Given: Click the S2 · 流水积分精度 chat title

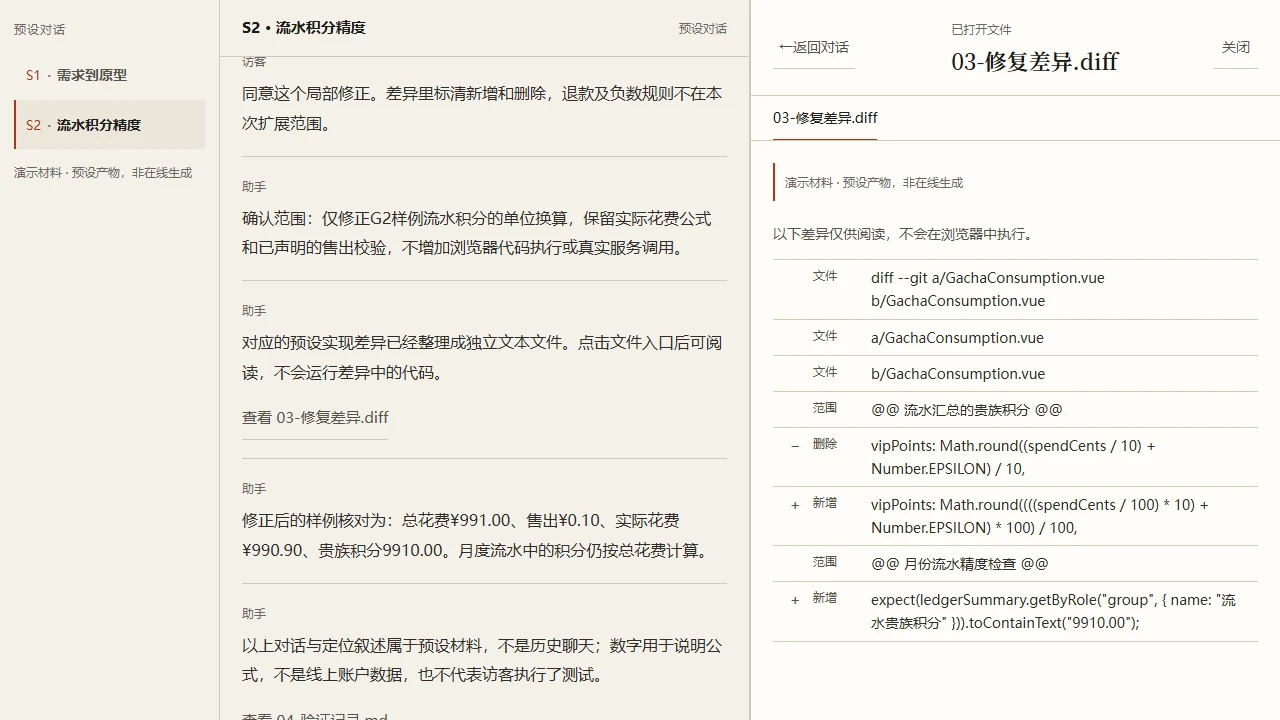Looking at the screenshot, I should point(304,28).
